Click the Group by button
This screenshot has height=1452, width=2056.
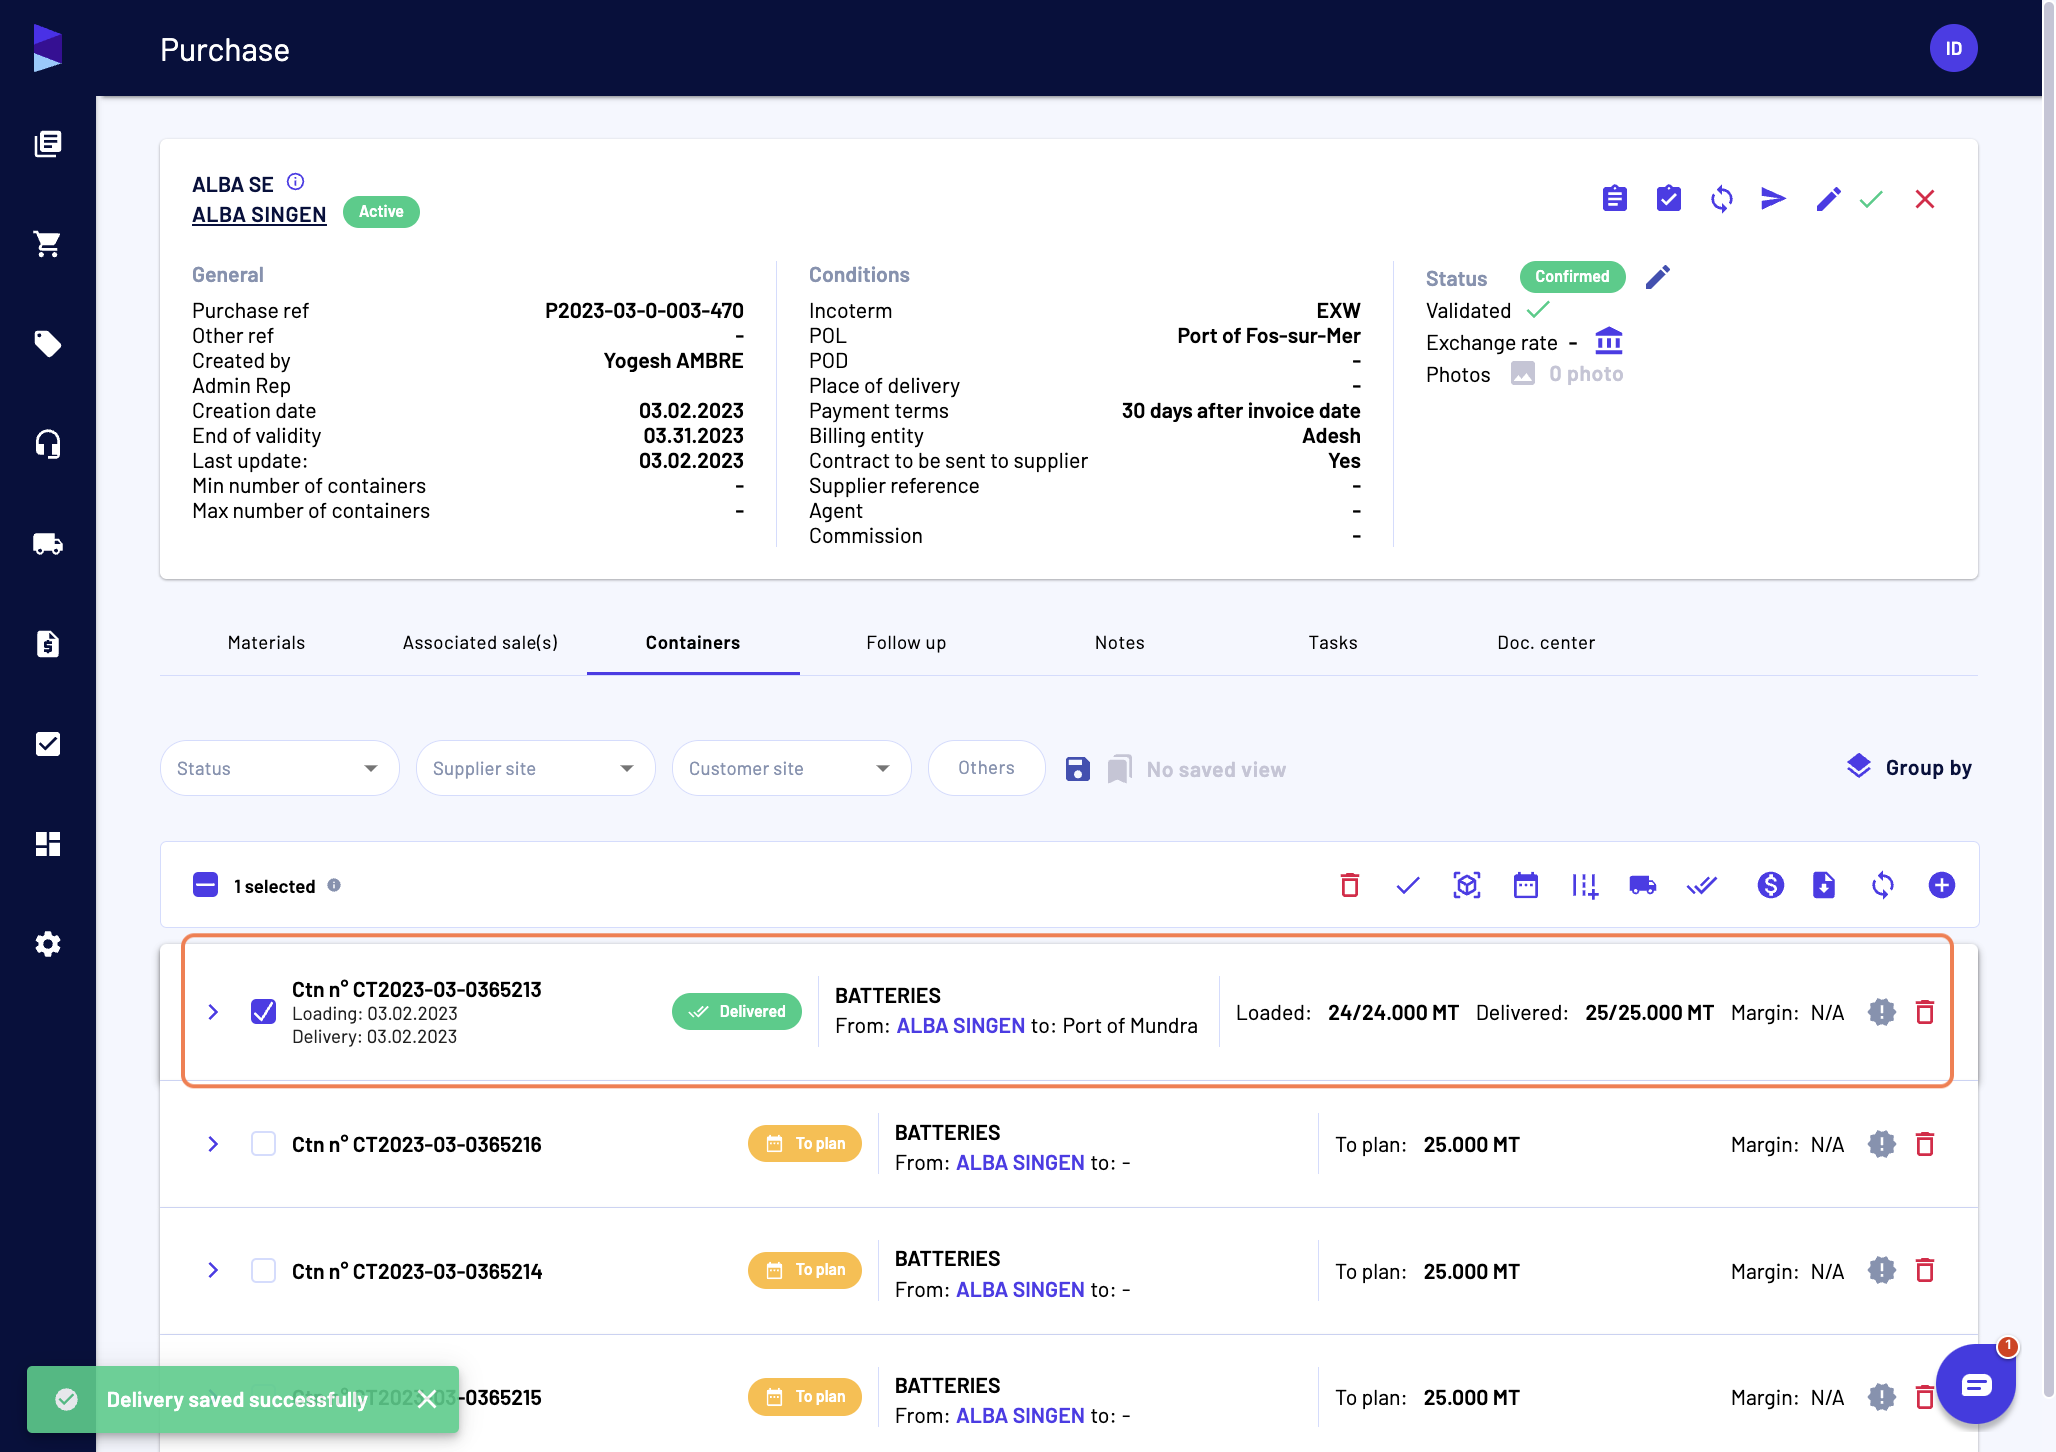(x=1908, y=768)
